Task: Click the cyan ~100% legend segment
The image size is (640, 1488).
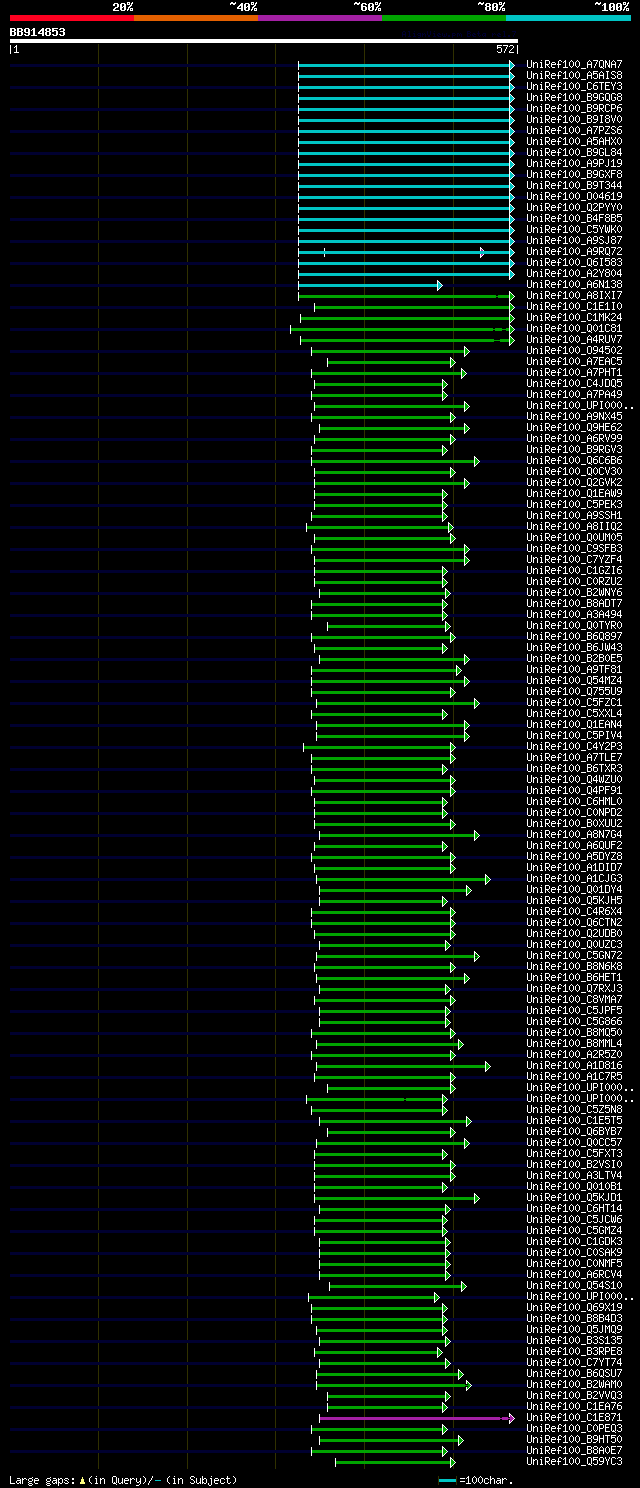Action: point(568,17)
